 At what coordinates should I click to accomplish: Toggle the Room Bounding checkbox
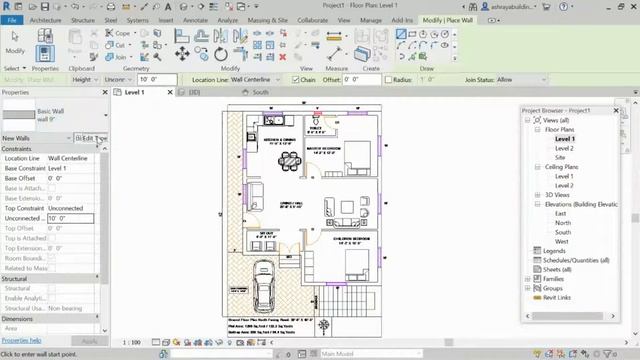(51, 258)
